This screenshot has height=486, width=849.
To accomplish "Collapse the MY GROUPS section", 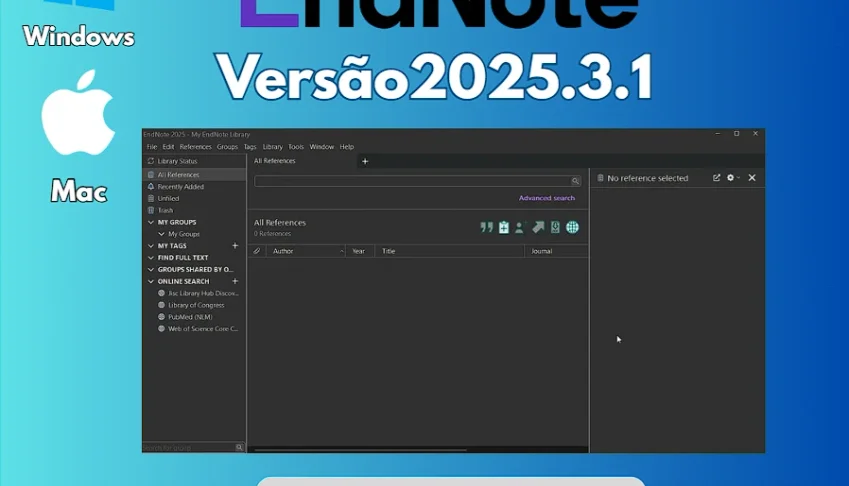I will (x=151, y=222).
